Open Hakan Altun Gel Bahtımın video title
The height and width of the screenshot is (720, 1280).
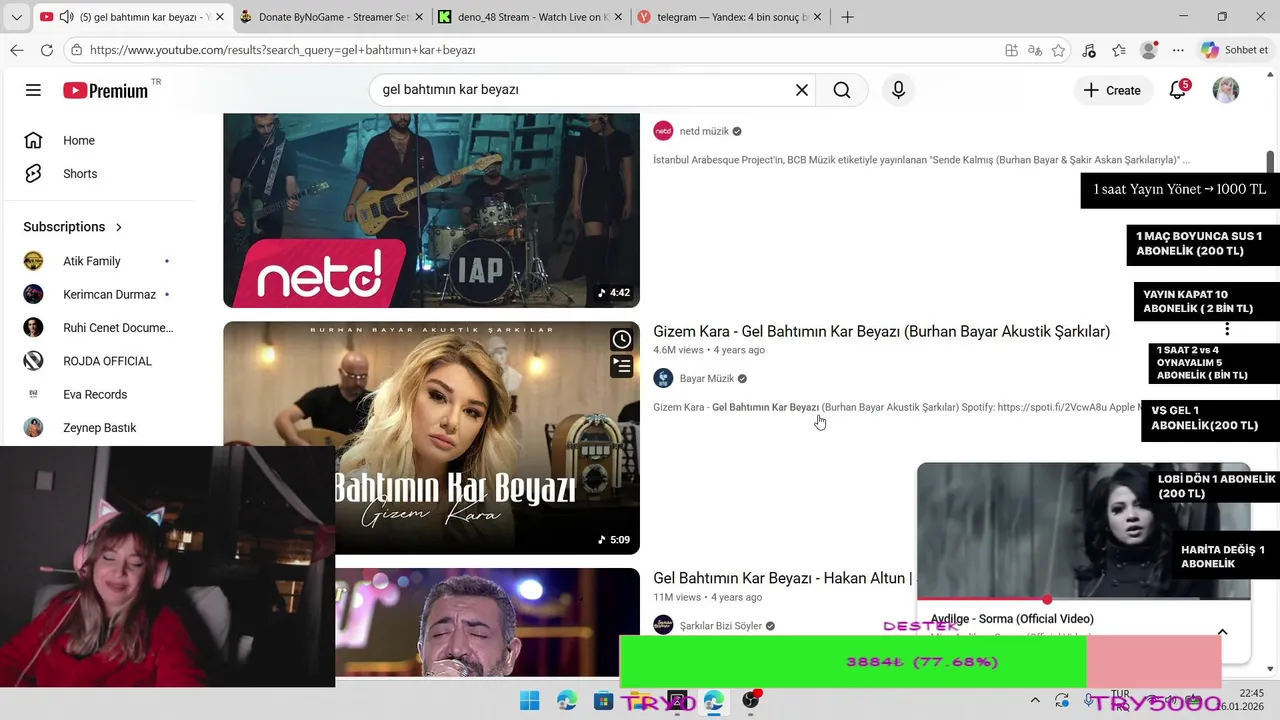(x=783, y=578)
